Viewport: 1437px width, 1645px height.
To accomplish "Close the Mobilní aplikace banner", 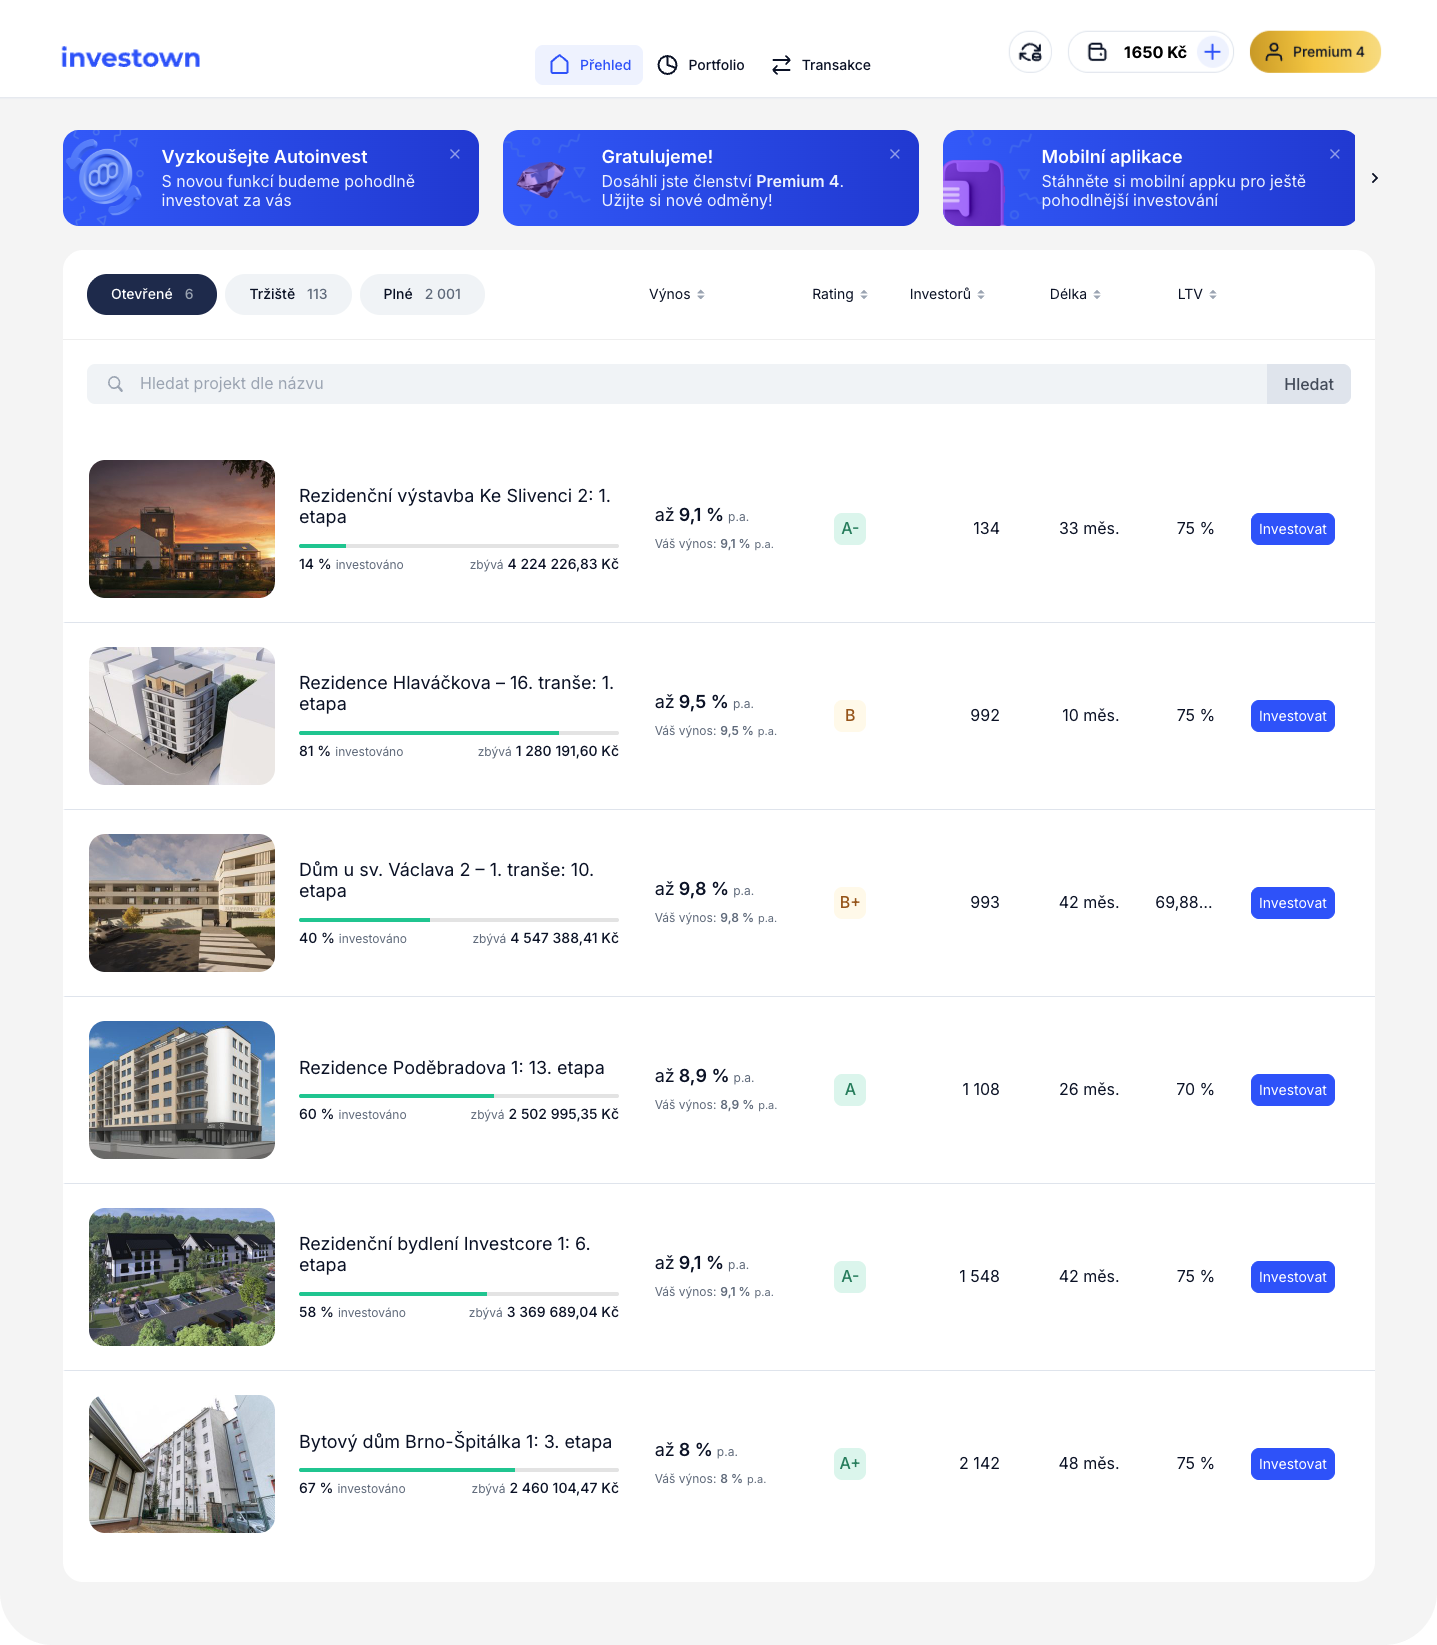I will click(1335, 154).
